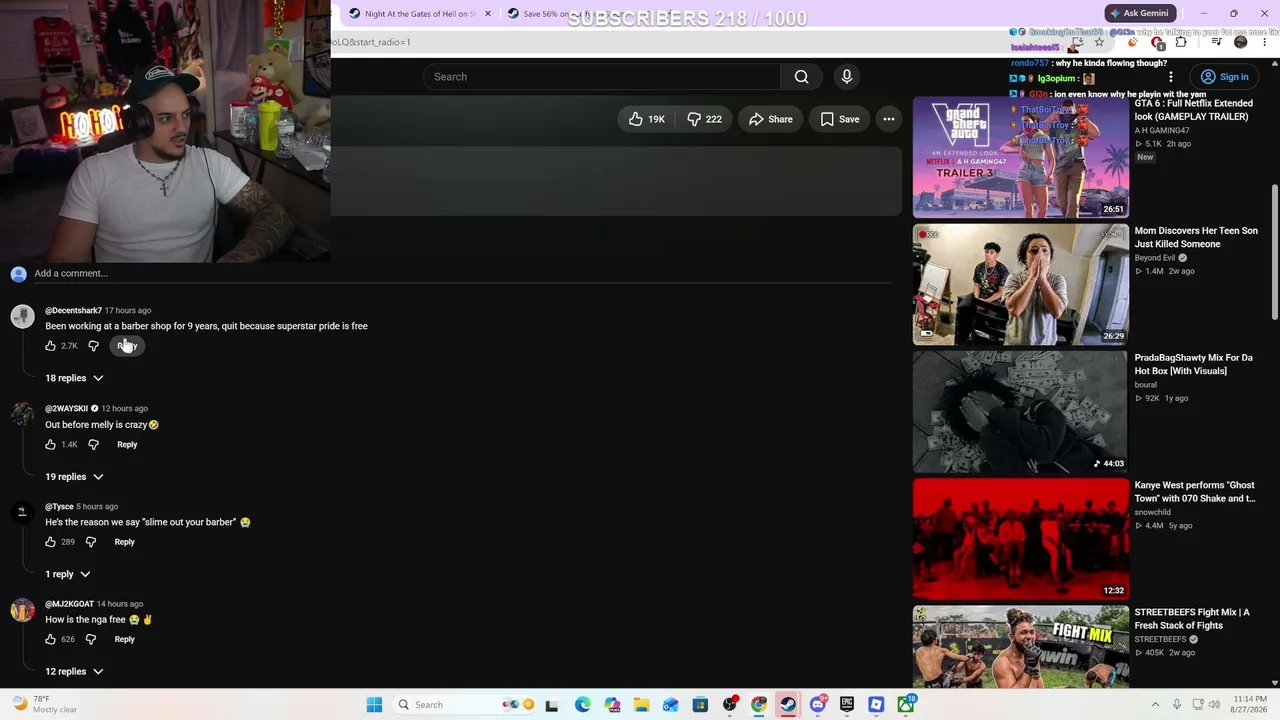
Task: Expand 12 replies under @MJ2KGOAT comment
Action: pos(74,672)
